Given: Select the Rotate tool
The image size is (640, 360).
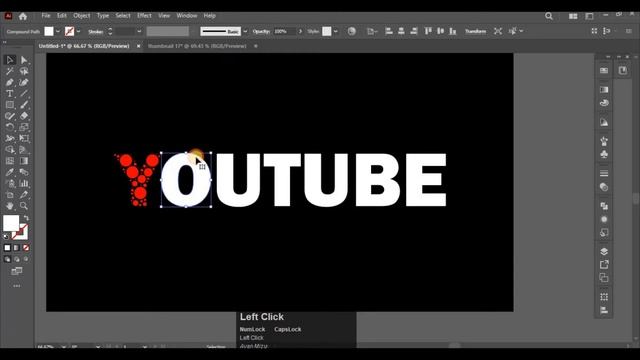Looking at the screenshot, I should 10,127.
